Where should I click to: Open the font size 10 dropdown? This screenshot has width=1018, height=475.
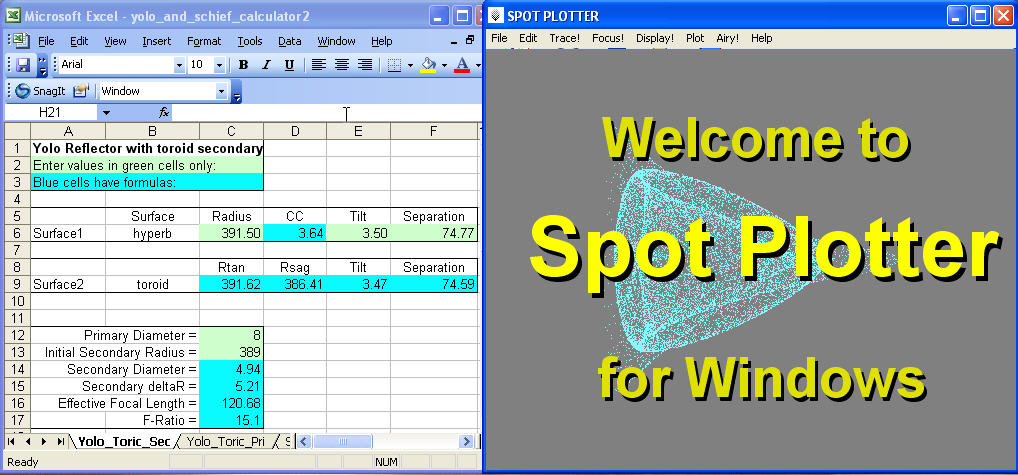pos(219,65)
